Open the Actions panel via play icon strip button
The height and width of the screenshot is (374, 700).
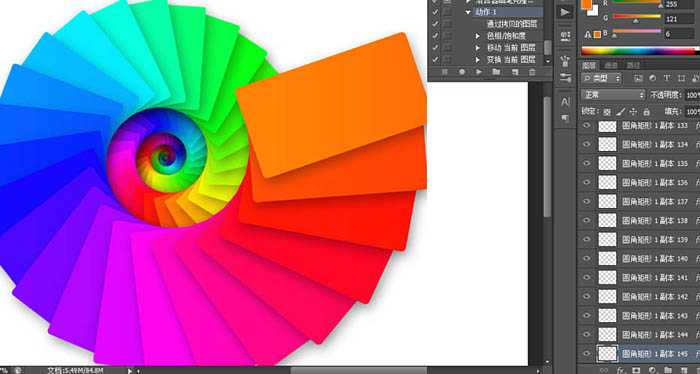(565, 12)
